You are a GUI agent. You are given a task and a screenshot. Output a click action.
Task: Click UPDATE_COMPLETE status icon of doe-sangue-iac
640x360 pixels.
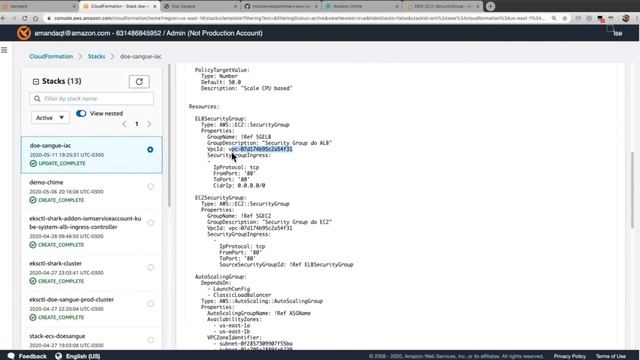33,163
